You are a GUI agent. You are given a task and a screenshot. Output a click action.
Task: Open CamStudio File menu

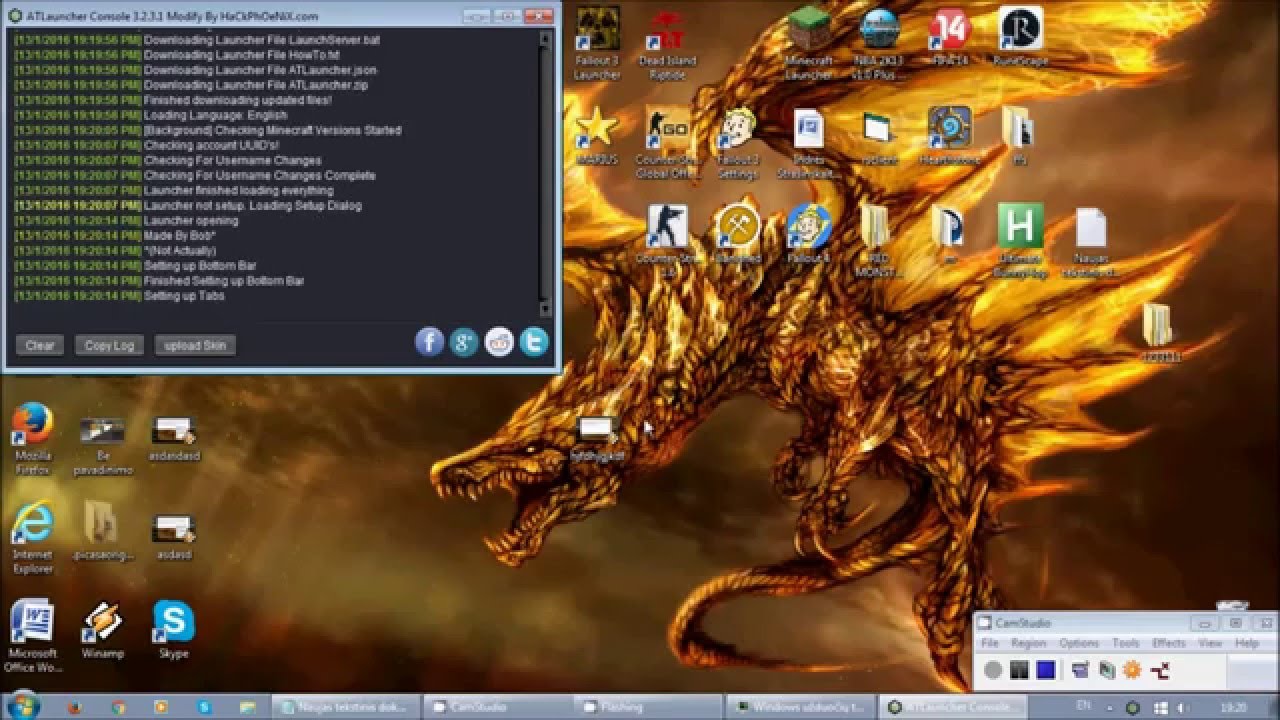point(990,643)
